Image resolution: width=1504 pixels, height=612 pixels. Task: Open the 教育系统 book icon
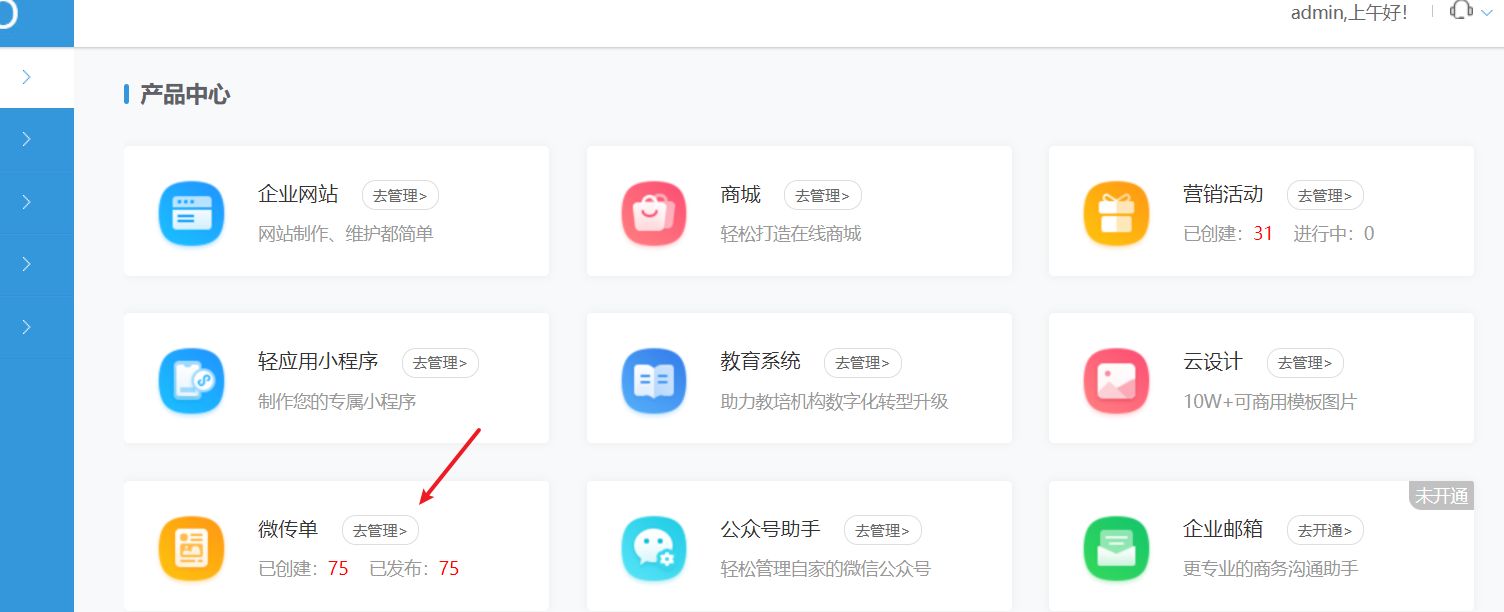(x=654, y=380)
